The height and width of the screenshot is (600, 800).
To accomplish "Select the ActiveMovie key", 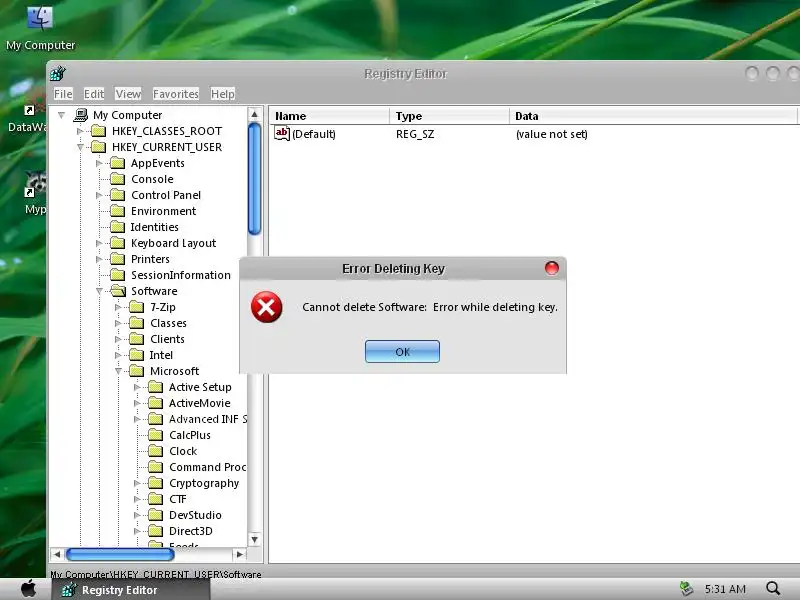I will (199, 403).
